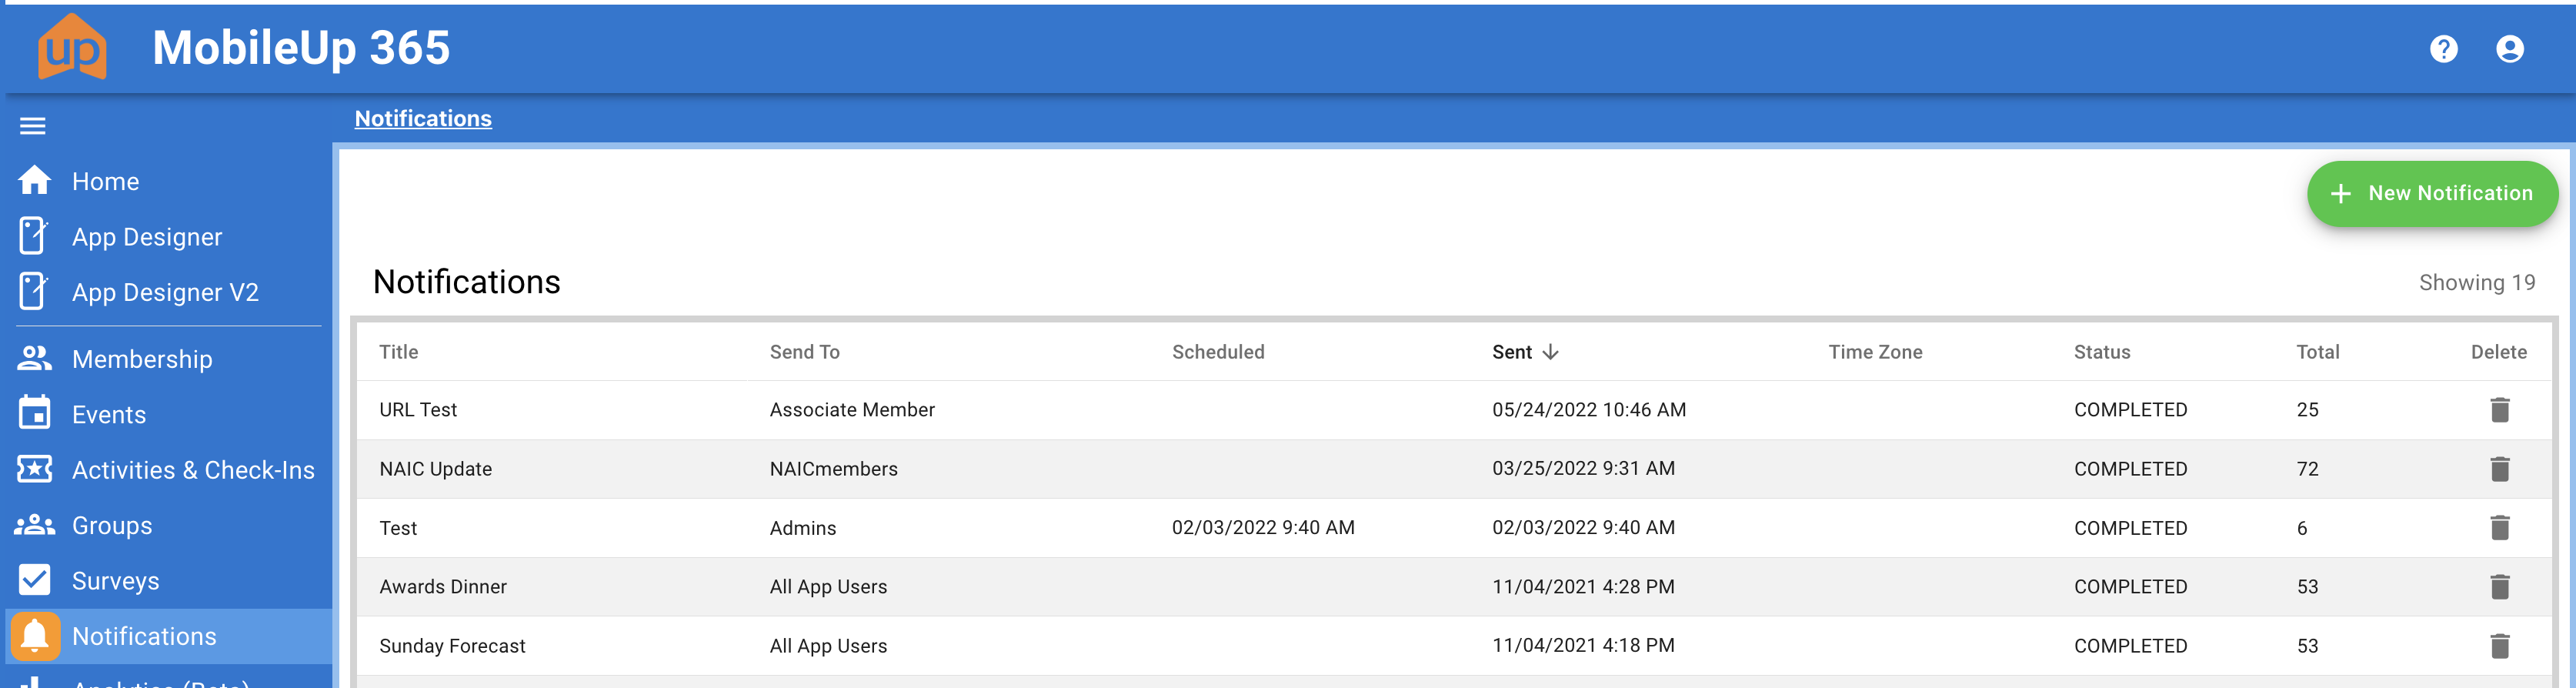The image size is (2576, 688).
Task: Open App Designer V2 menu item
Action: pos(165,292)
